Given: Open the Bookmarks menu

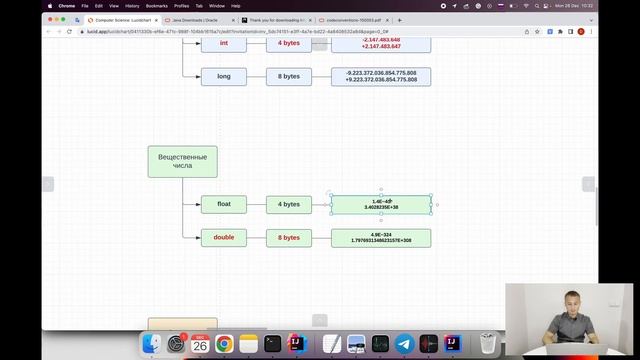Looking at the screenshot, I should click(157, 6).
